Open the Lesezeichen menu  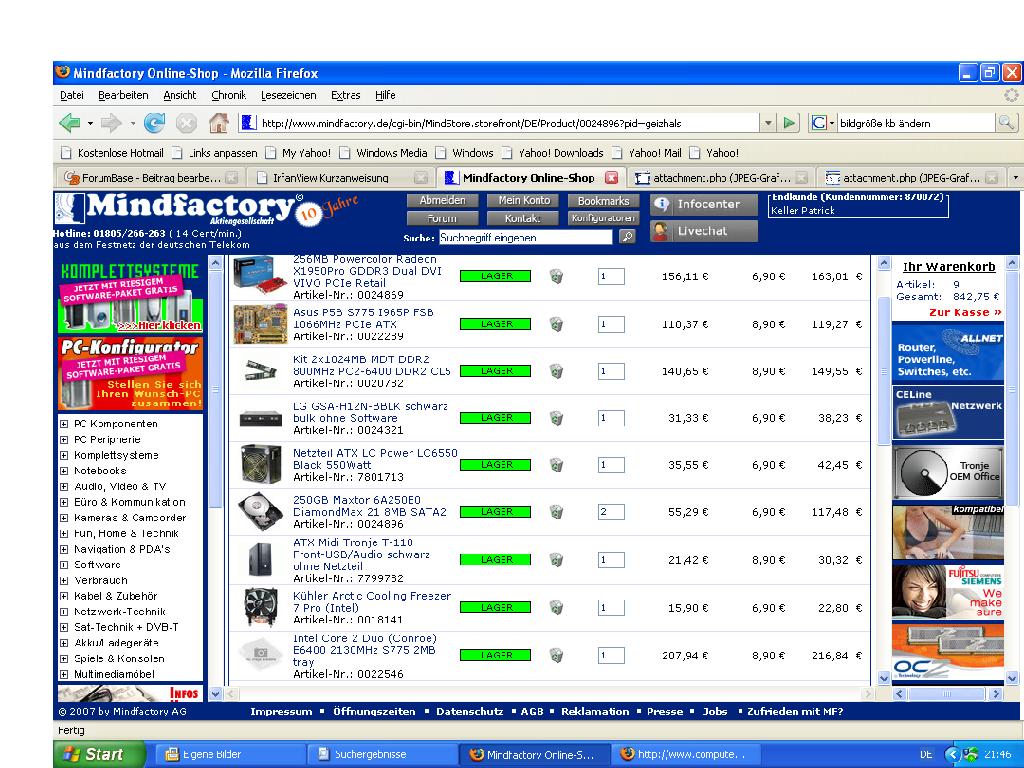[289, 95]
